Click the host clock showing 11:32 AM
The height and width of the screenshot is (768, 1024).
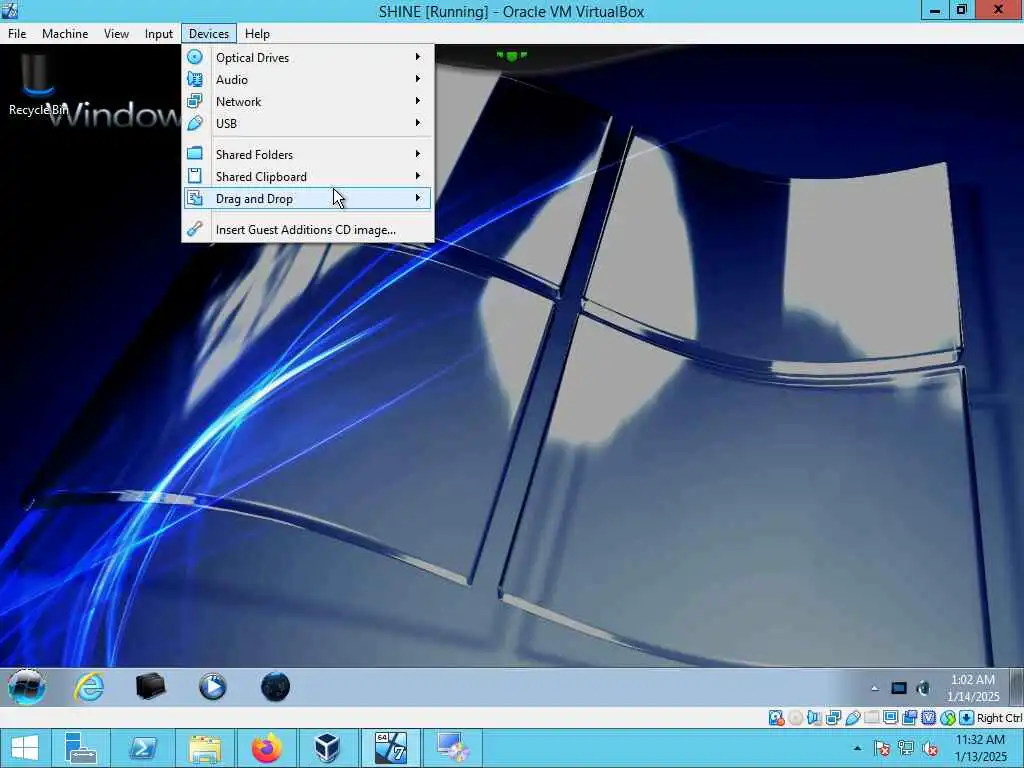tap(980, 748)
